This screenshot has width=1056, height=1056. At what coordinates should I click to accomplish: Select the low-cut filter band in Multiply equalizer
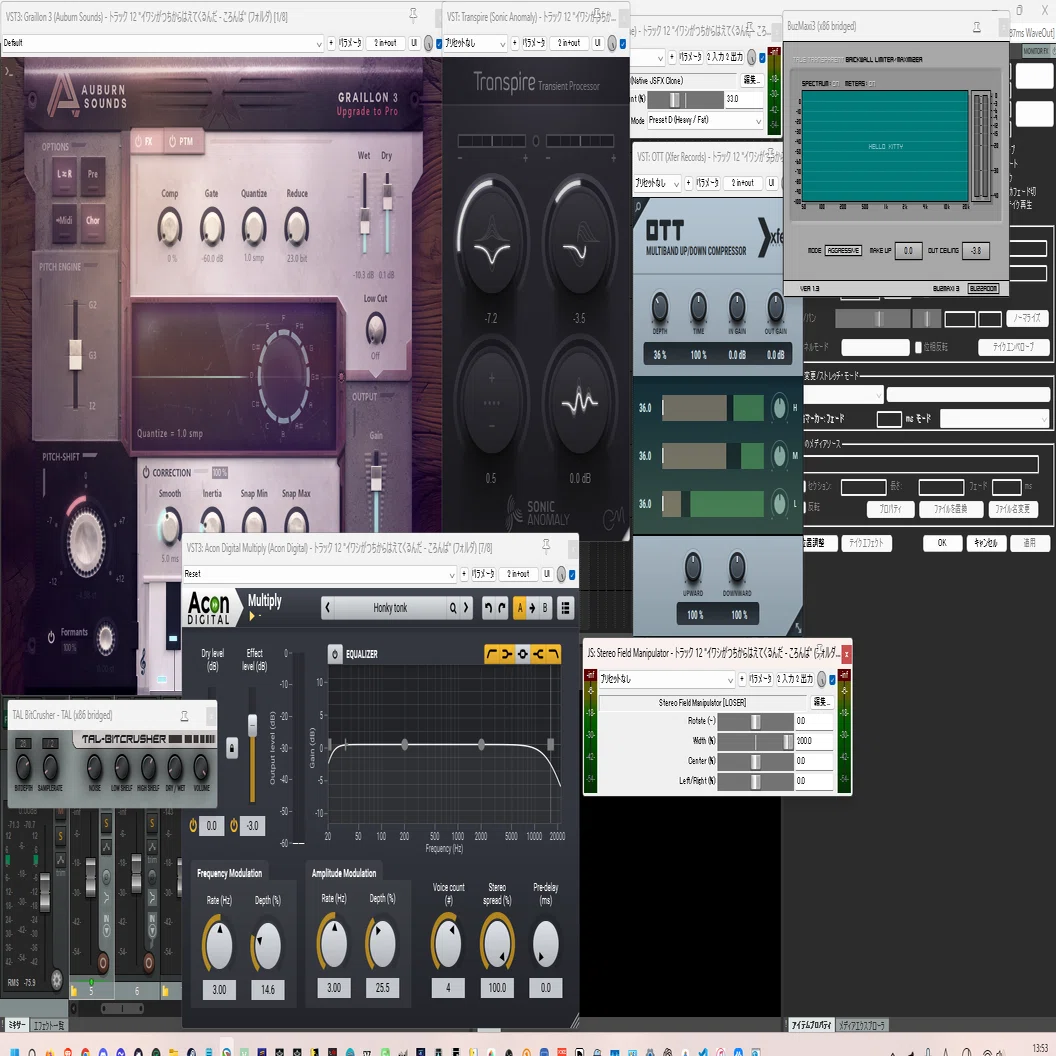pos(492,654)
